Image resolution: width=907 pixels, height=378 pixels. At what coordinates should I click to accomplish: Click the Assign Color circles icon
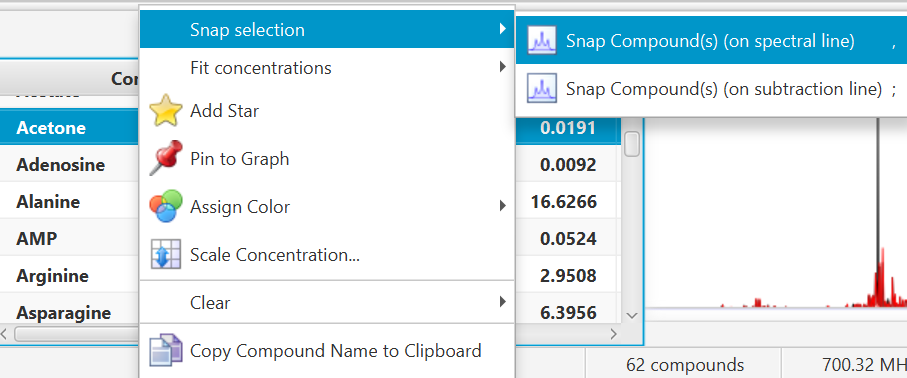coord(165,206)
